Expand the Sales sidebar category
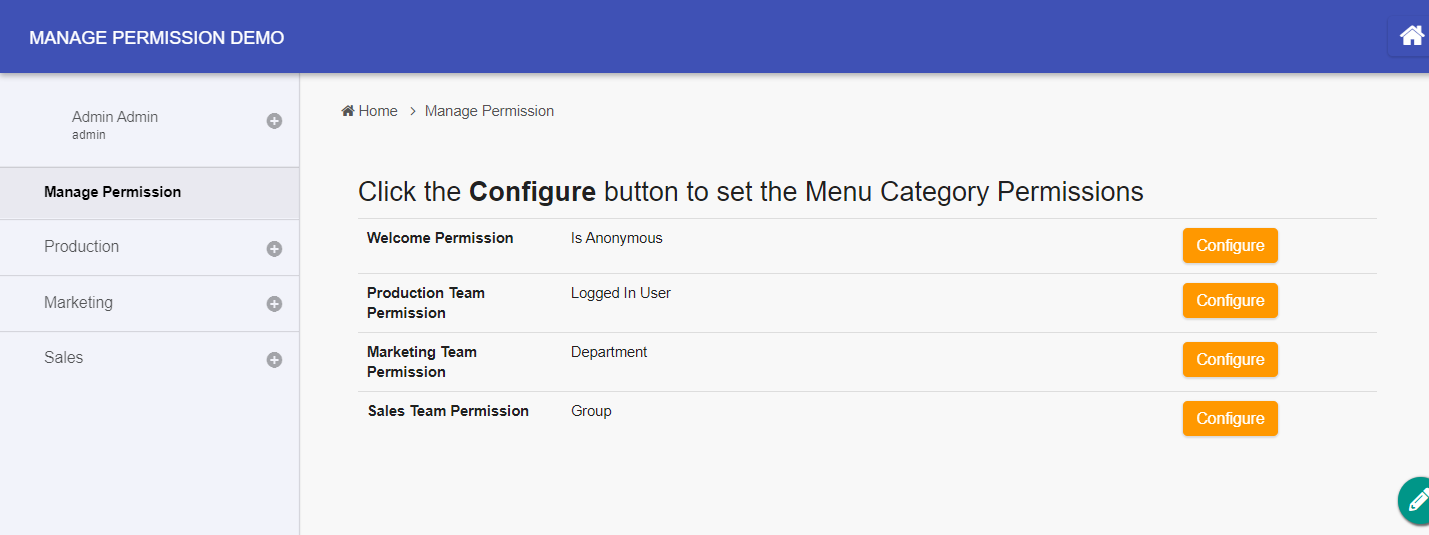1429x535 pixels. coord(63,358)
